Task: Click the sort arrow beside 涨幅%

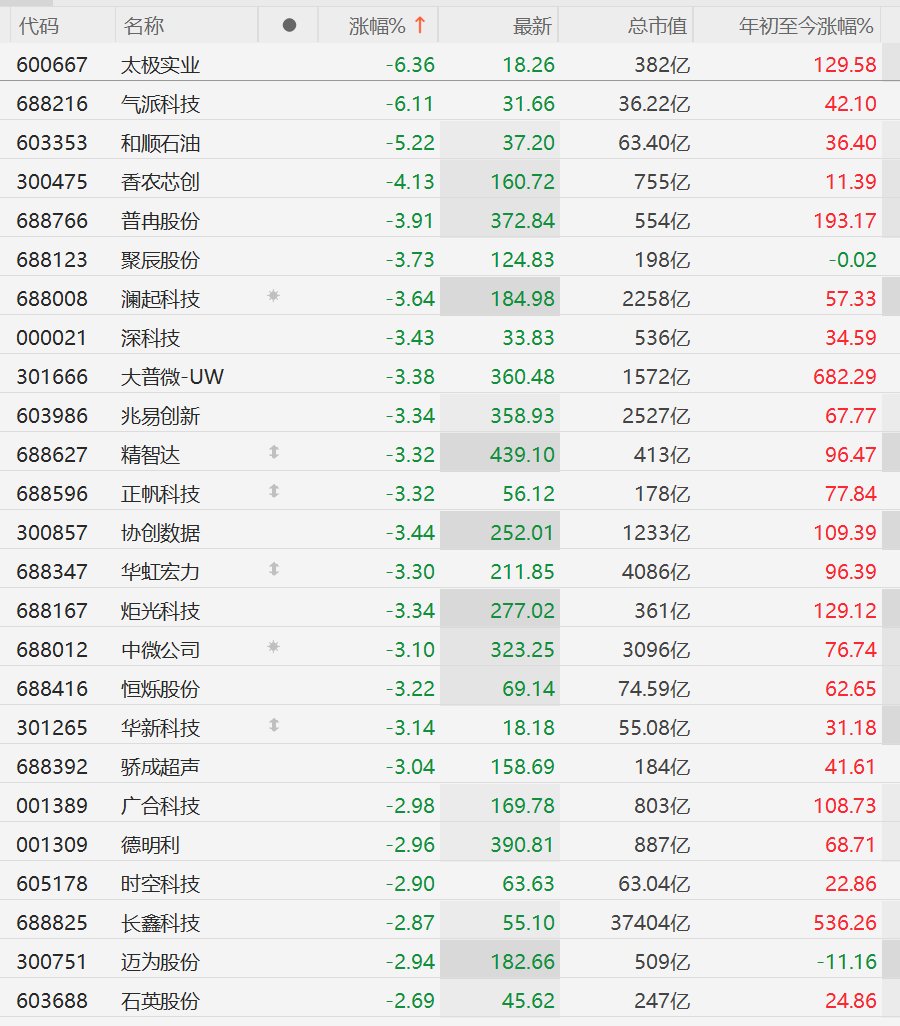Action: click(x=420, y=26)
